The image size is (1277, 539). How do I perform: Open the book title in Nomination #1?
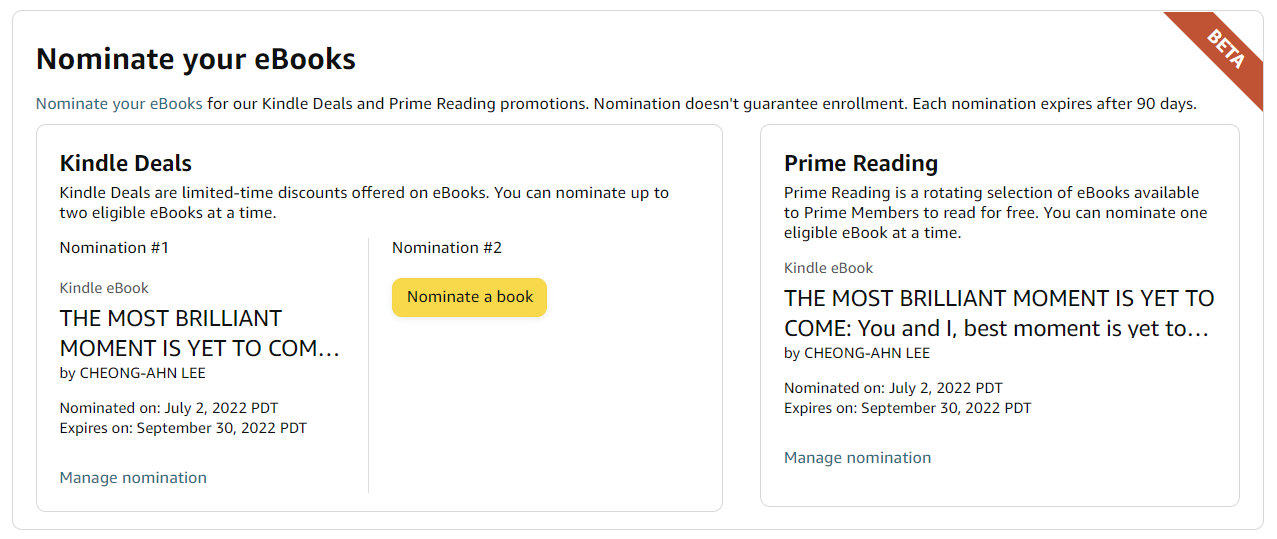[199, 333]
